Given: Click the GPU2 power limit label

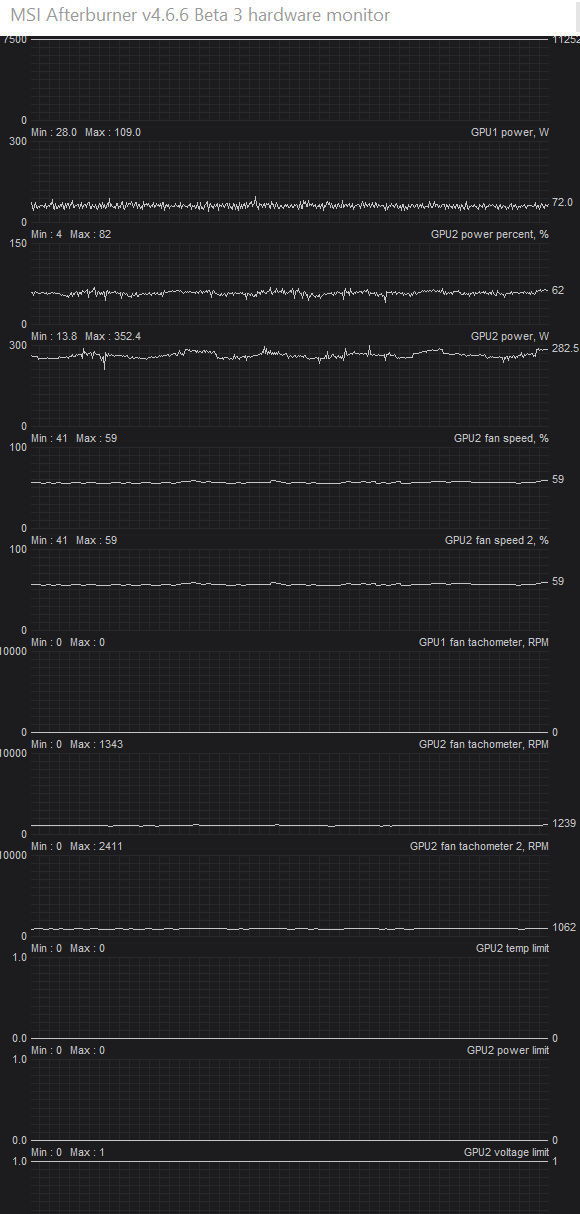Looking at the screenshot, I should (508, 1050).
